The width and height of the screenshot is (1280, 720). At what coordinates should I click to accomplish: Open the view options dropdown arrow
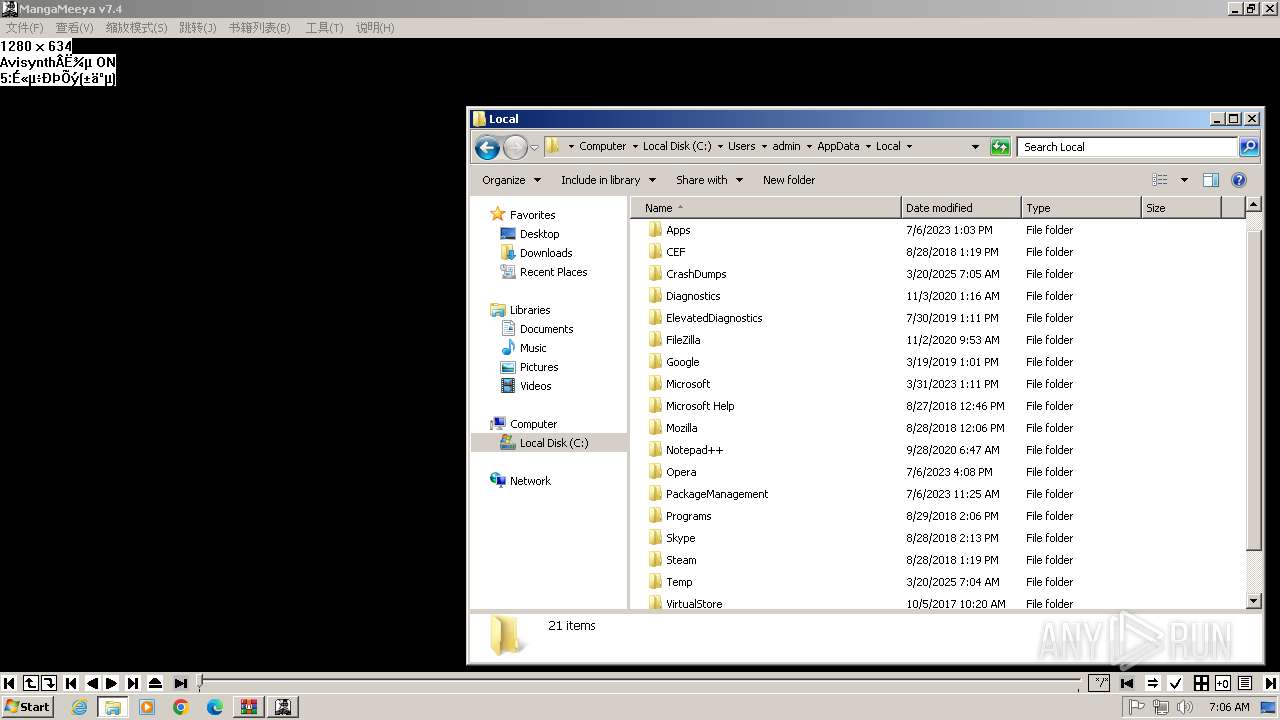[1184, 180]
